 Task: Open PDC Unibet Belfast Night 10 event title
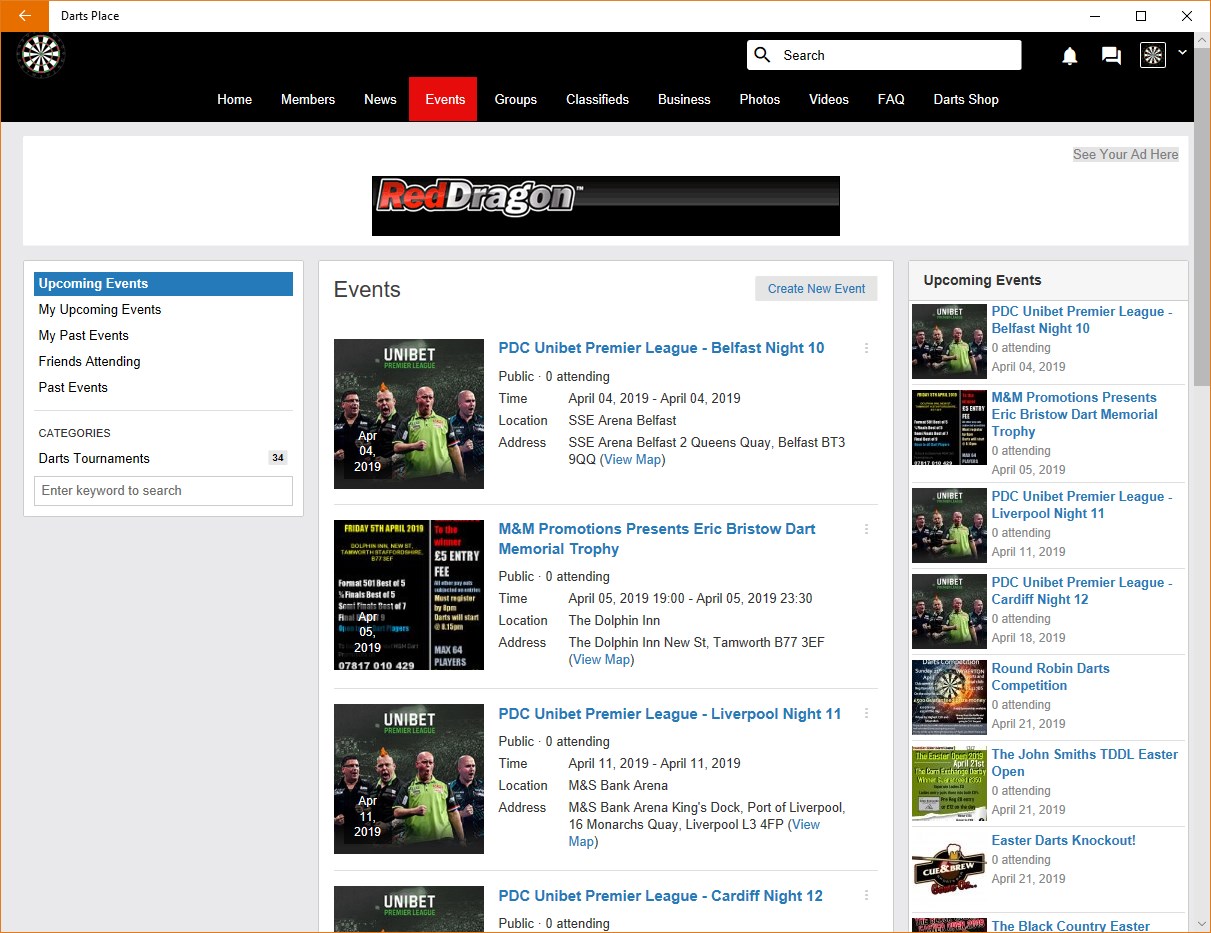click(x=661, y=348)
